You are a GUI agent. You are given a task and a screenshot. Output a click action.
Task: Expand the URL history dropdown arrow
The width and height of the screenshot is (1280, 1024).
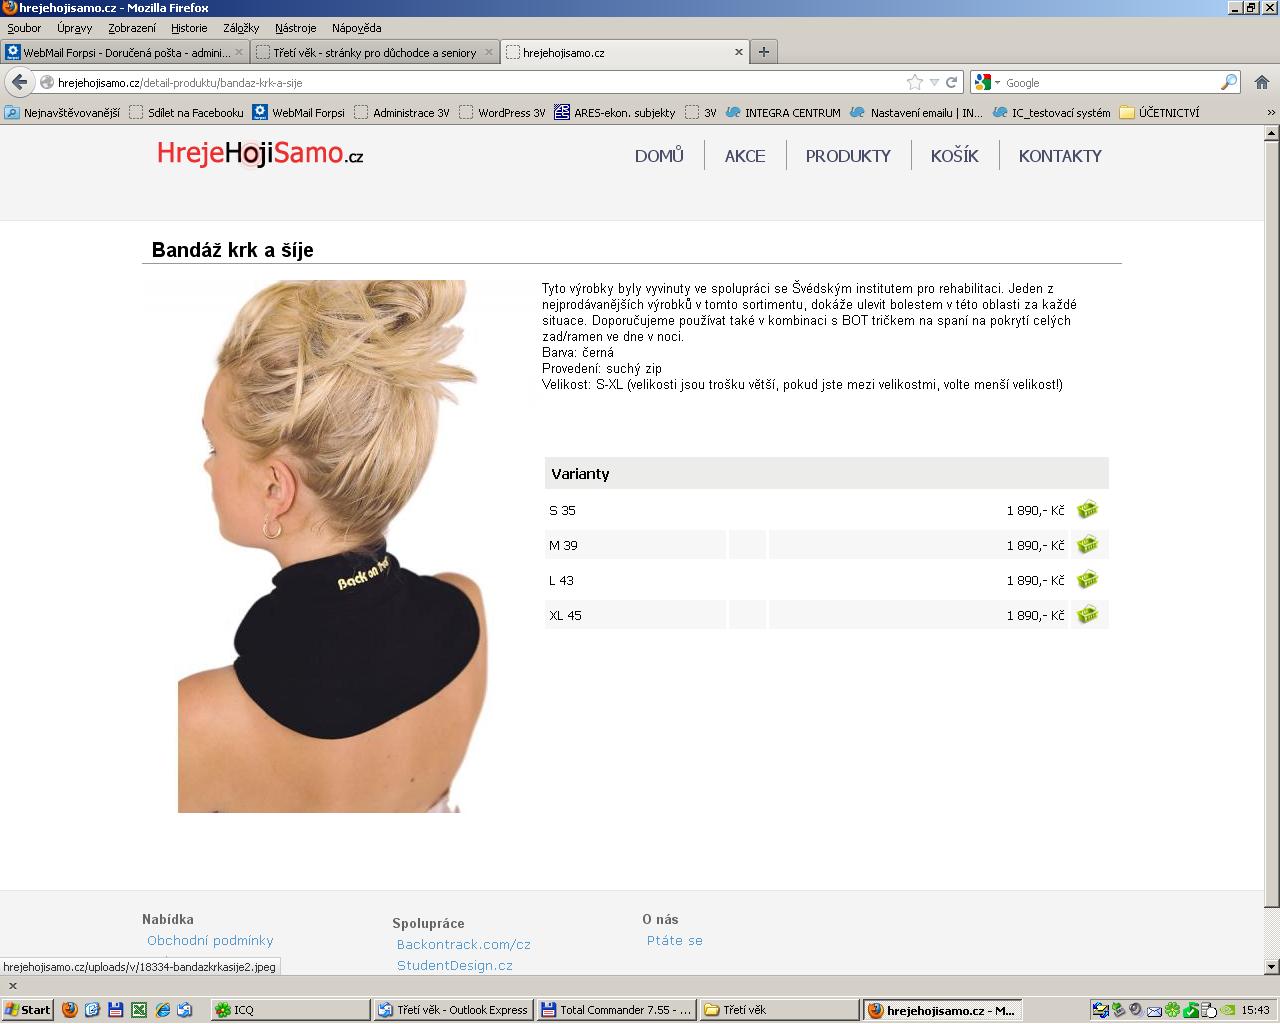coord(934,82)
